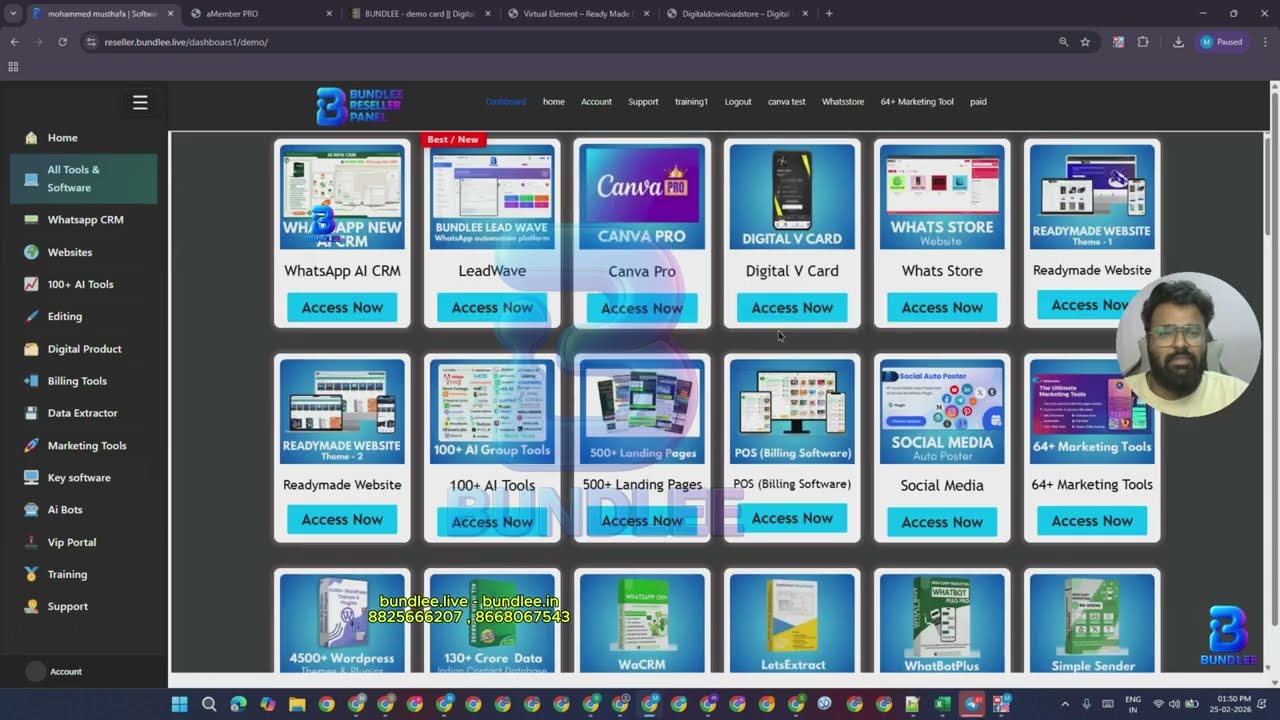Open File Explorer from taskbar
This screenshot has height=720, width=1280.
coord(297,704)
